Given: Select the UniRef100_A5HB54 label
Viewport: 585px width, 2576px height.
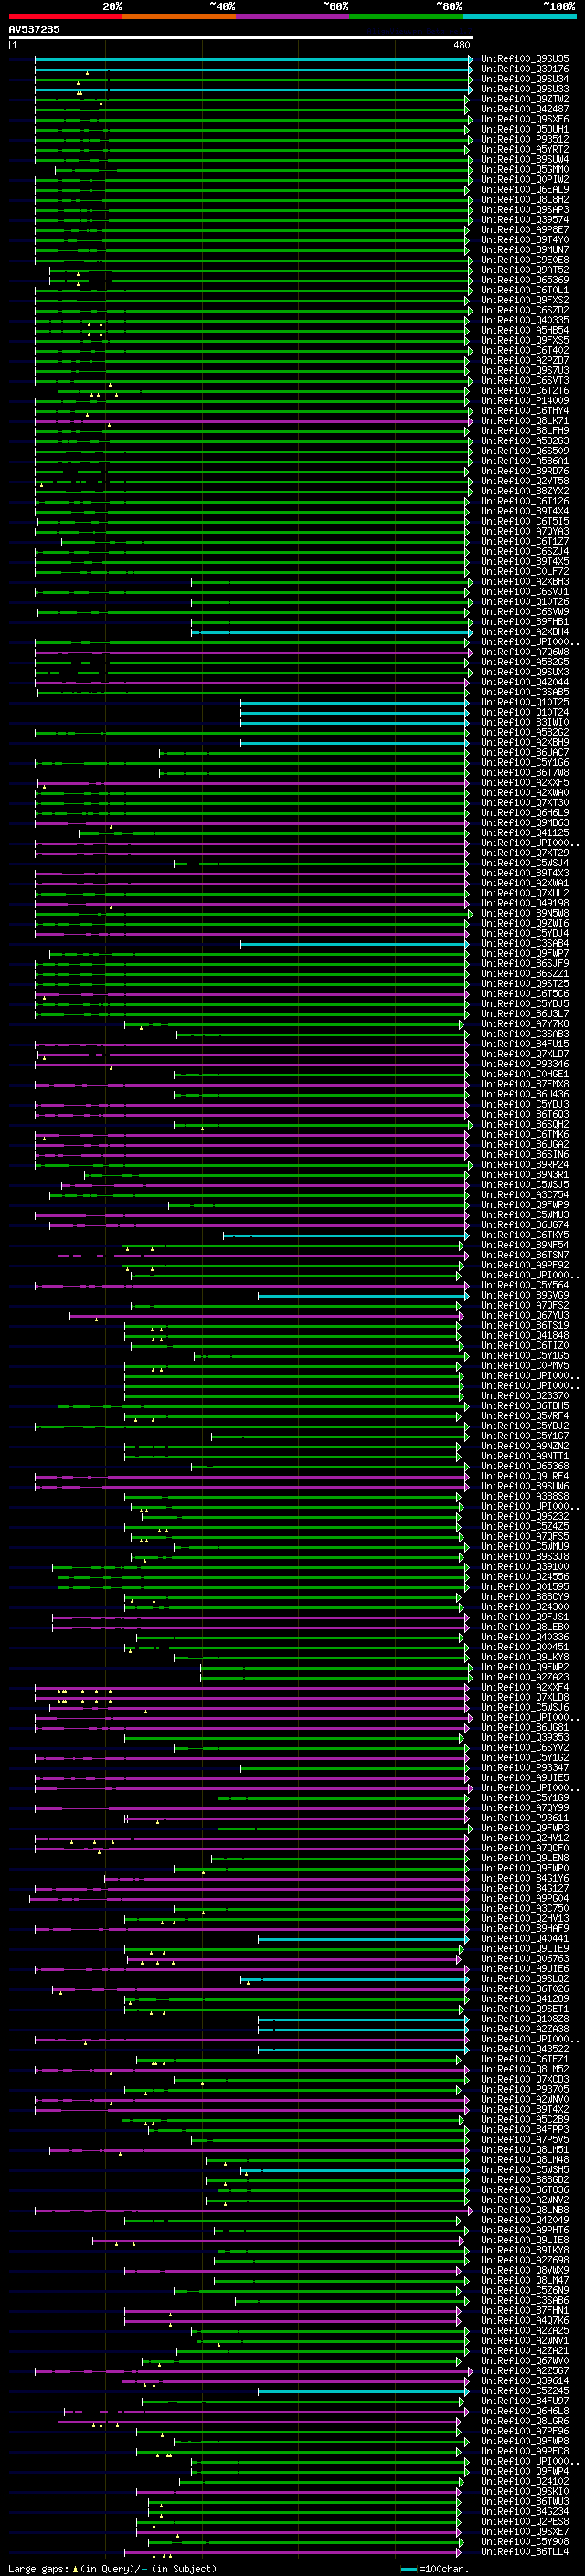Looking at the screenshot, I should click(525, 330).
